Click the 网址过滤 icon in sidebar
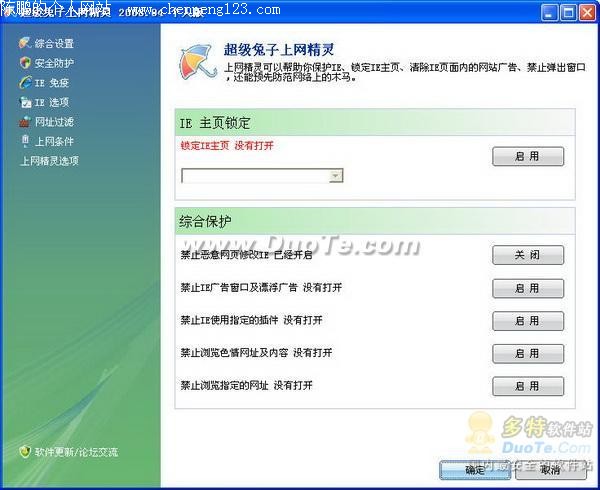Viewport: 600px width, 490px height. tap(25, 122)
